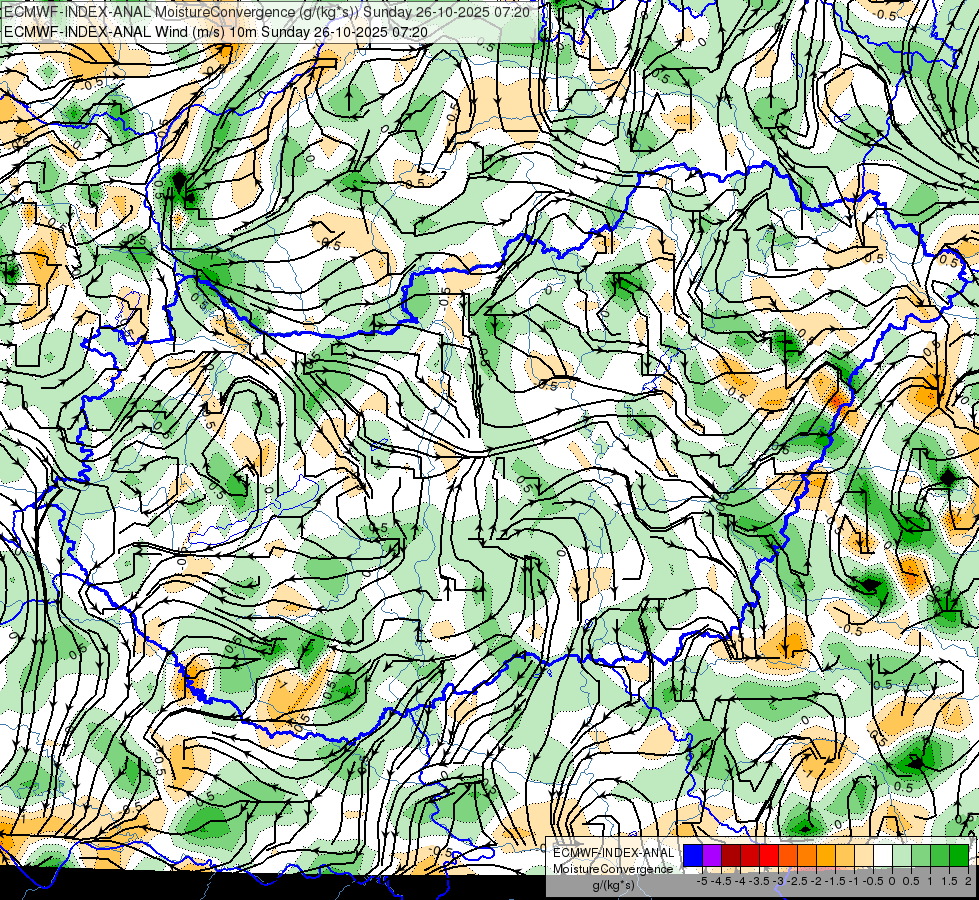Click the "-1" legend scale value
Image resolution: width=979 pixels, height=900 pixels.
[x=854, y=881]
